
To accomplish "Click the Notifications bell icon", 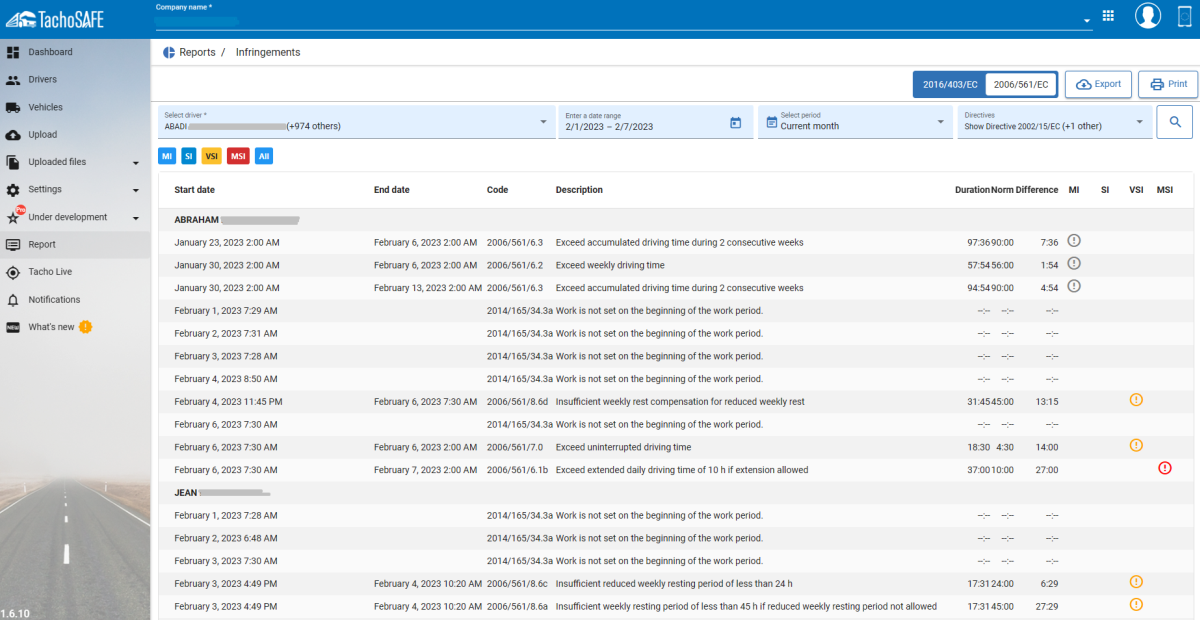I will pos(13,300).
